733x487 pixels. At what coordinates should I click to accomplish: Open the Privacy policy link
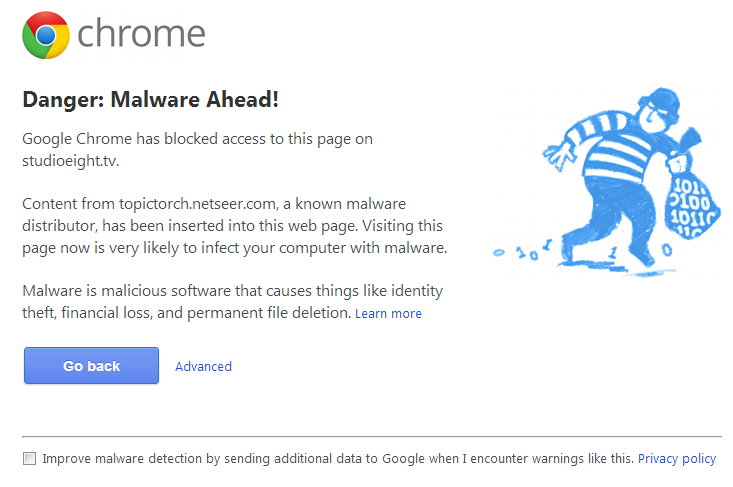[677, 459]
